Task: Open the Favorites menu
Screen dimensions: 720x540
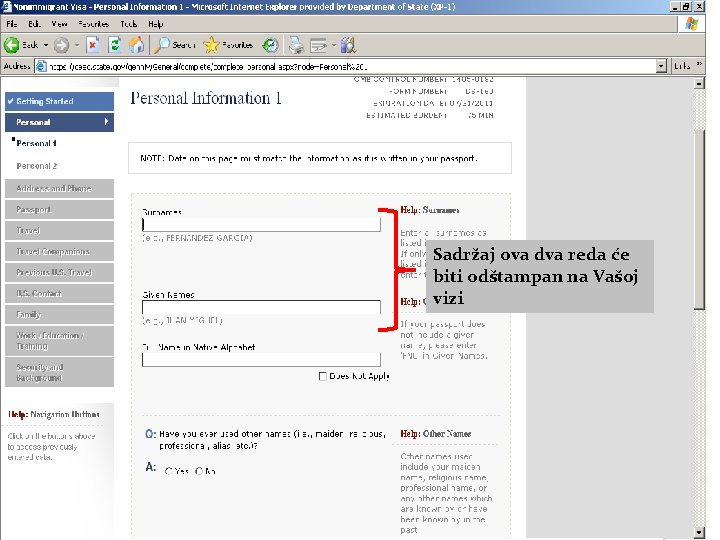Action: point(93,24)
